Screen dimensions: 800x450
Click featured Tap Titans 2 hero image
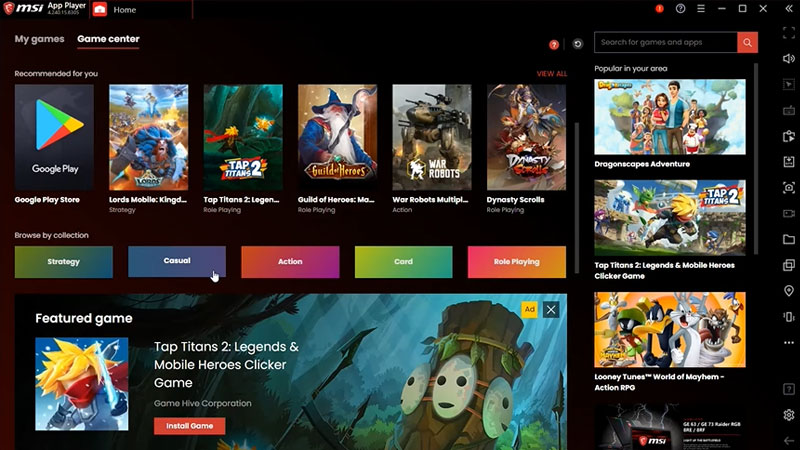point(82,384)
